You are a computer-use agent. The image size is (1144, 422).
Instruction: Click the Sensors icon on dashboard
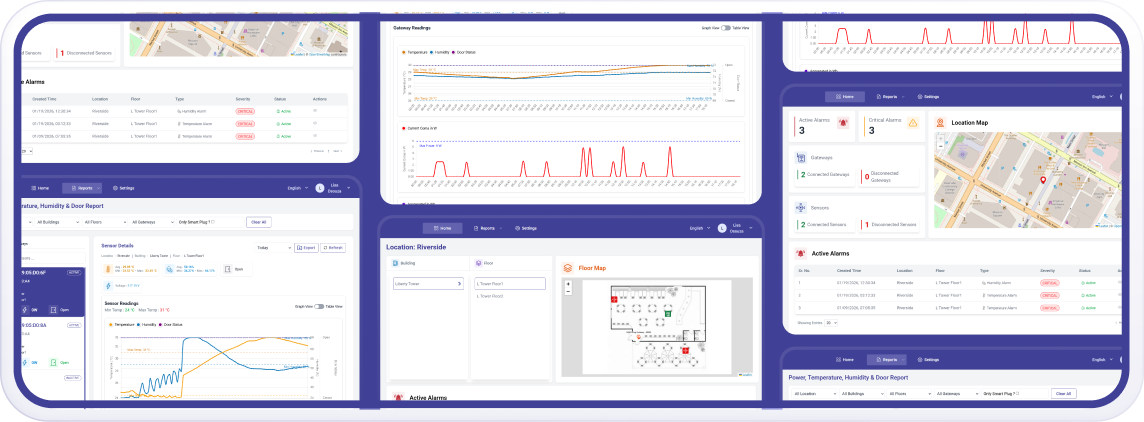801,207
